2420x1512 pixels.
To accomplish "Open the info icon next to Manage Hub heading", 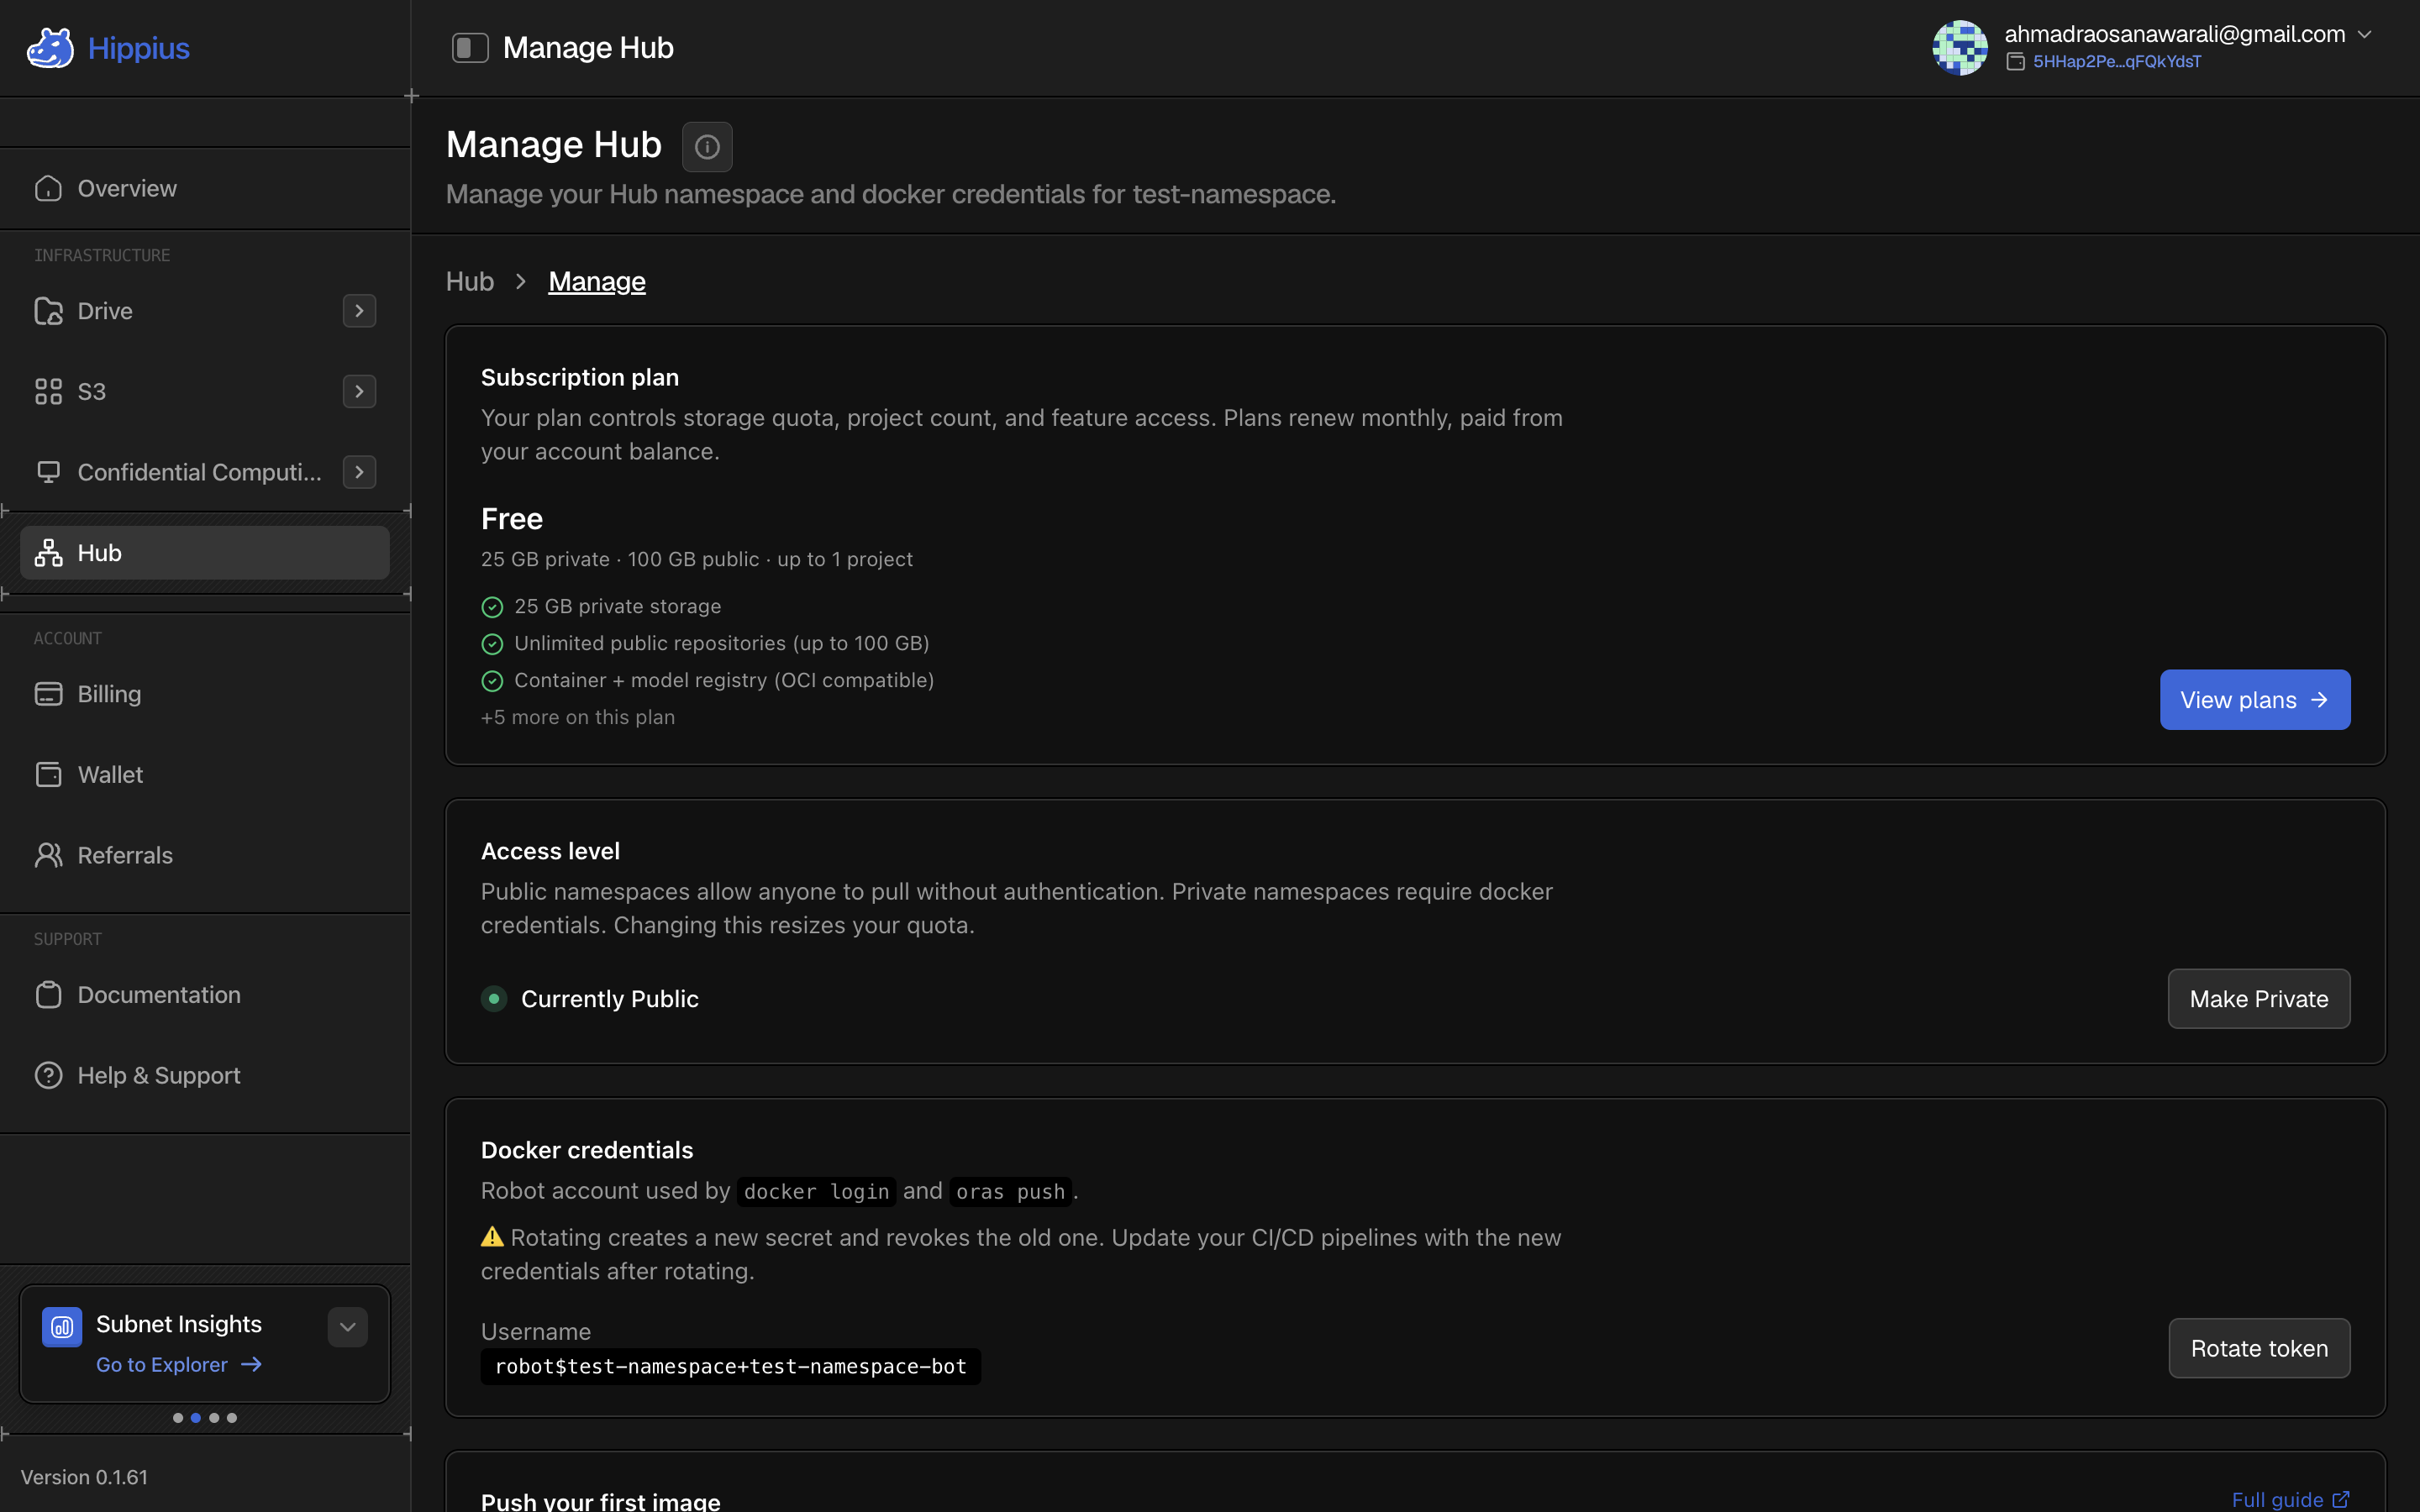I will [x=707, y=147].
